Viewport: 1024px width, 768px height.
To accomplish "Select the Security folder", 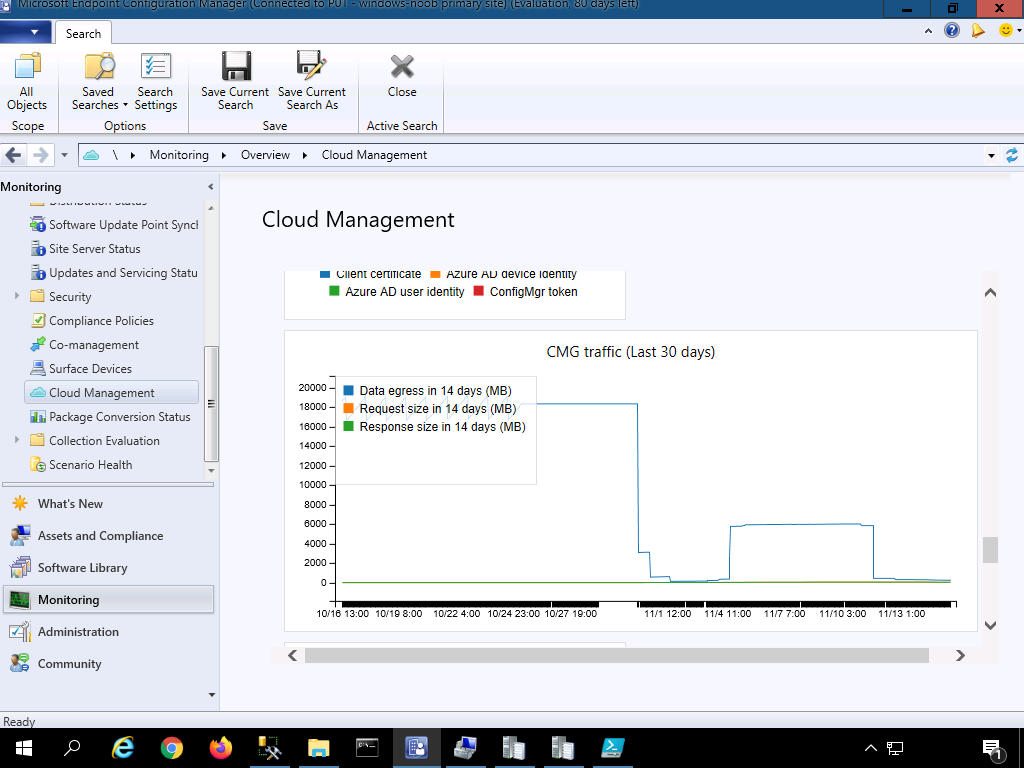I will 61,296.
